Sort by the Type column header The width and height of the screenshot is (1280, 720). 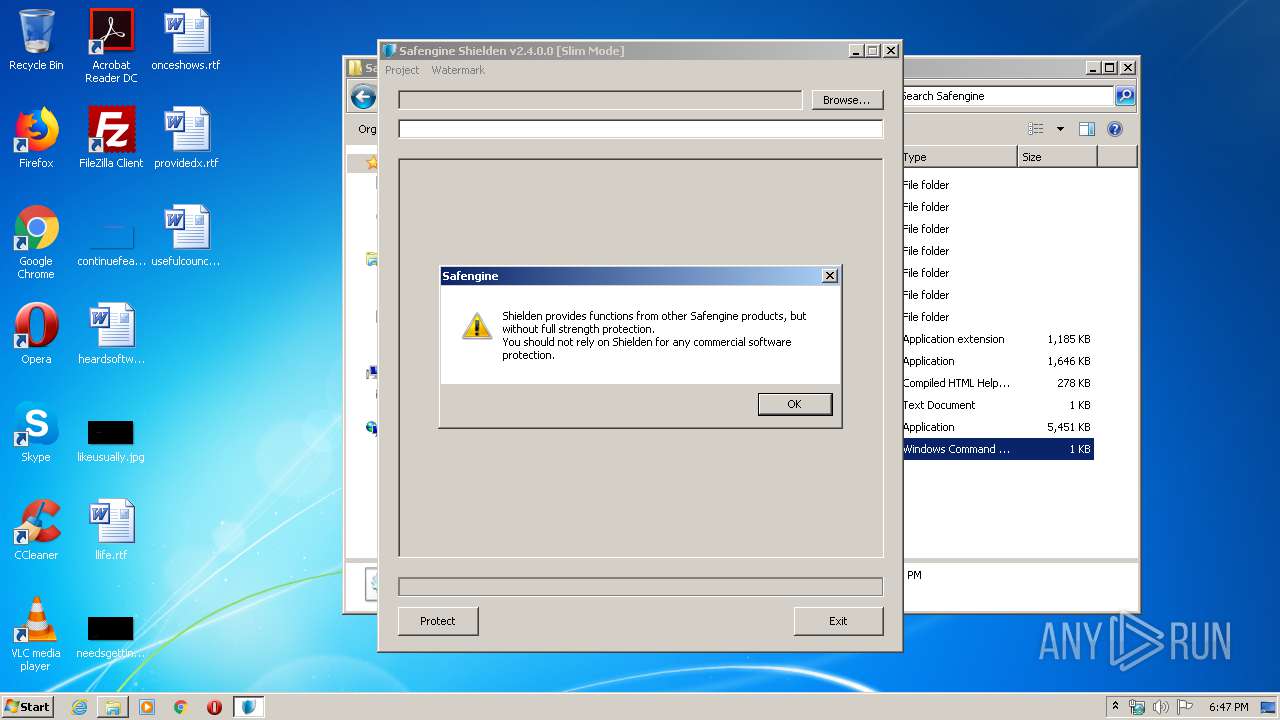[x=959, y=157]
